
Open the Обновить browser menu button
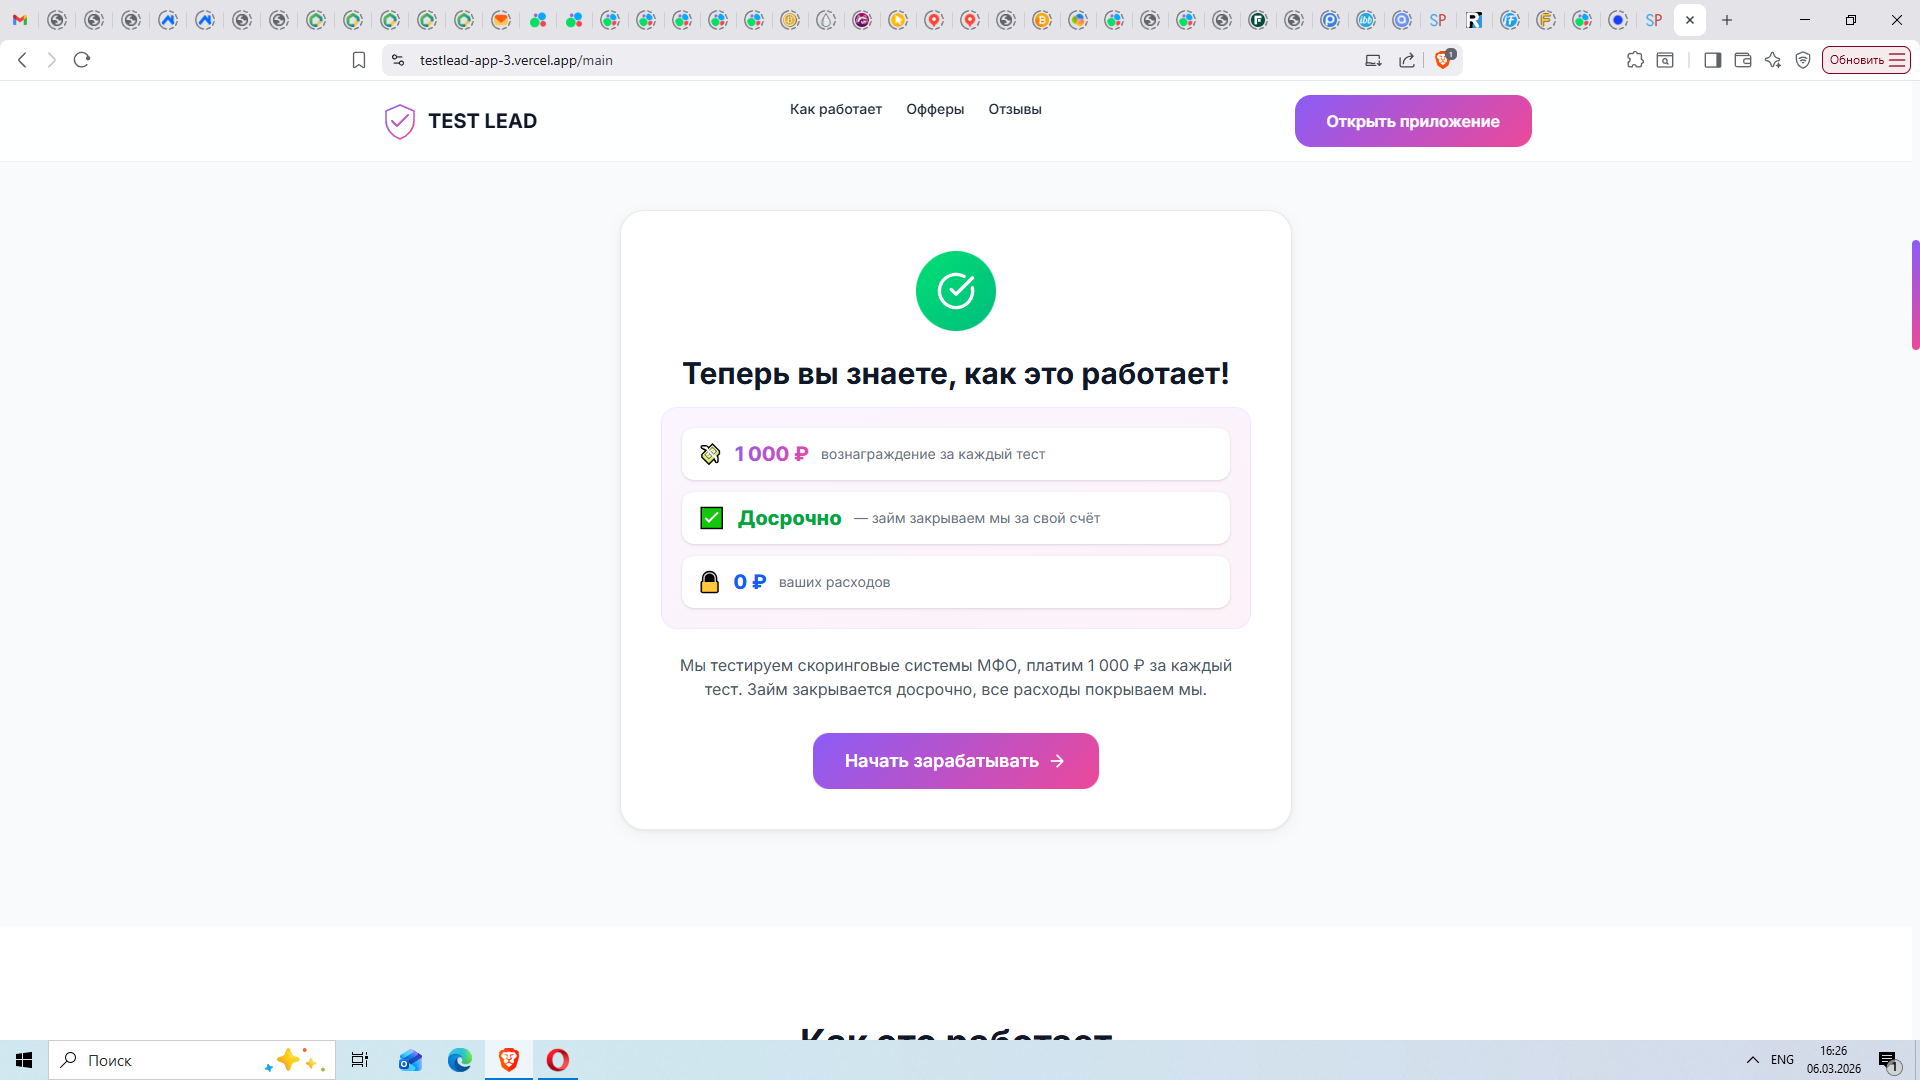coord(1866,60)
